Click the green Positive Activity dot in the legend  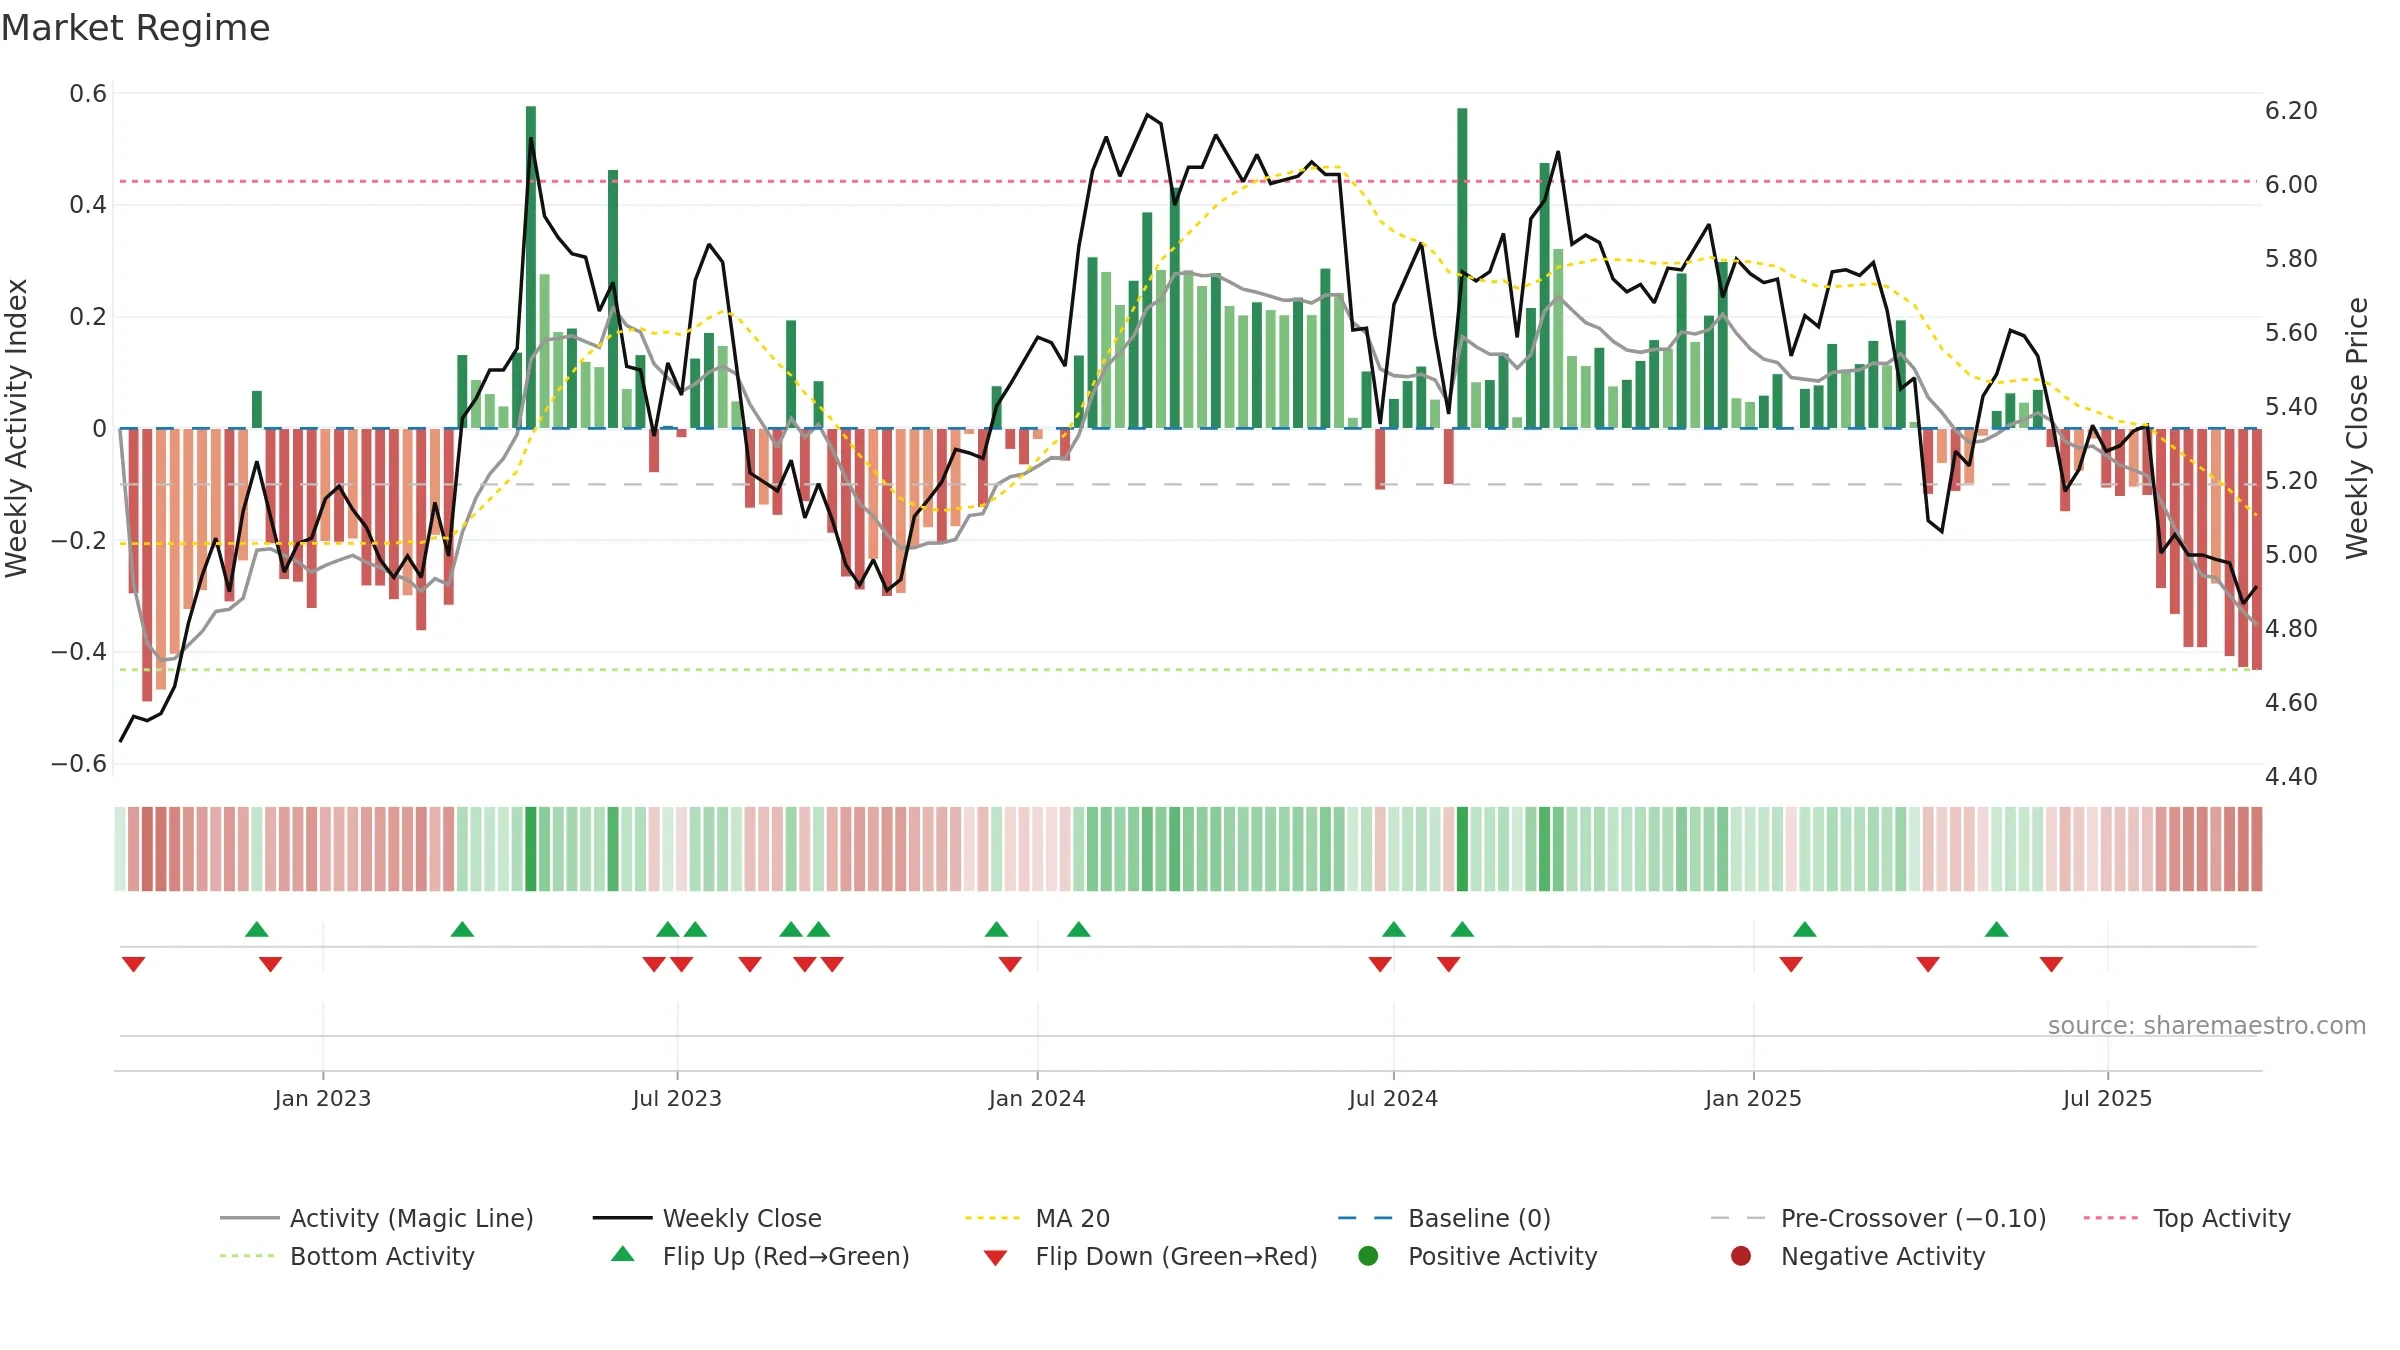[x=1368, y=1256]
